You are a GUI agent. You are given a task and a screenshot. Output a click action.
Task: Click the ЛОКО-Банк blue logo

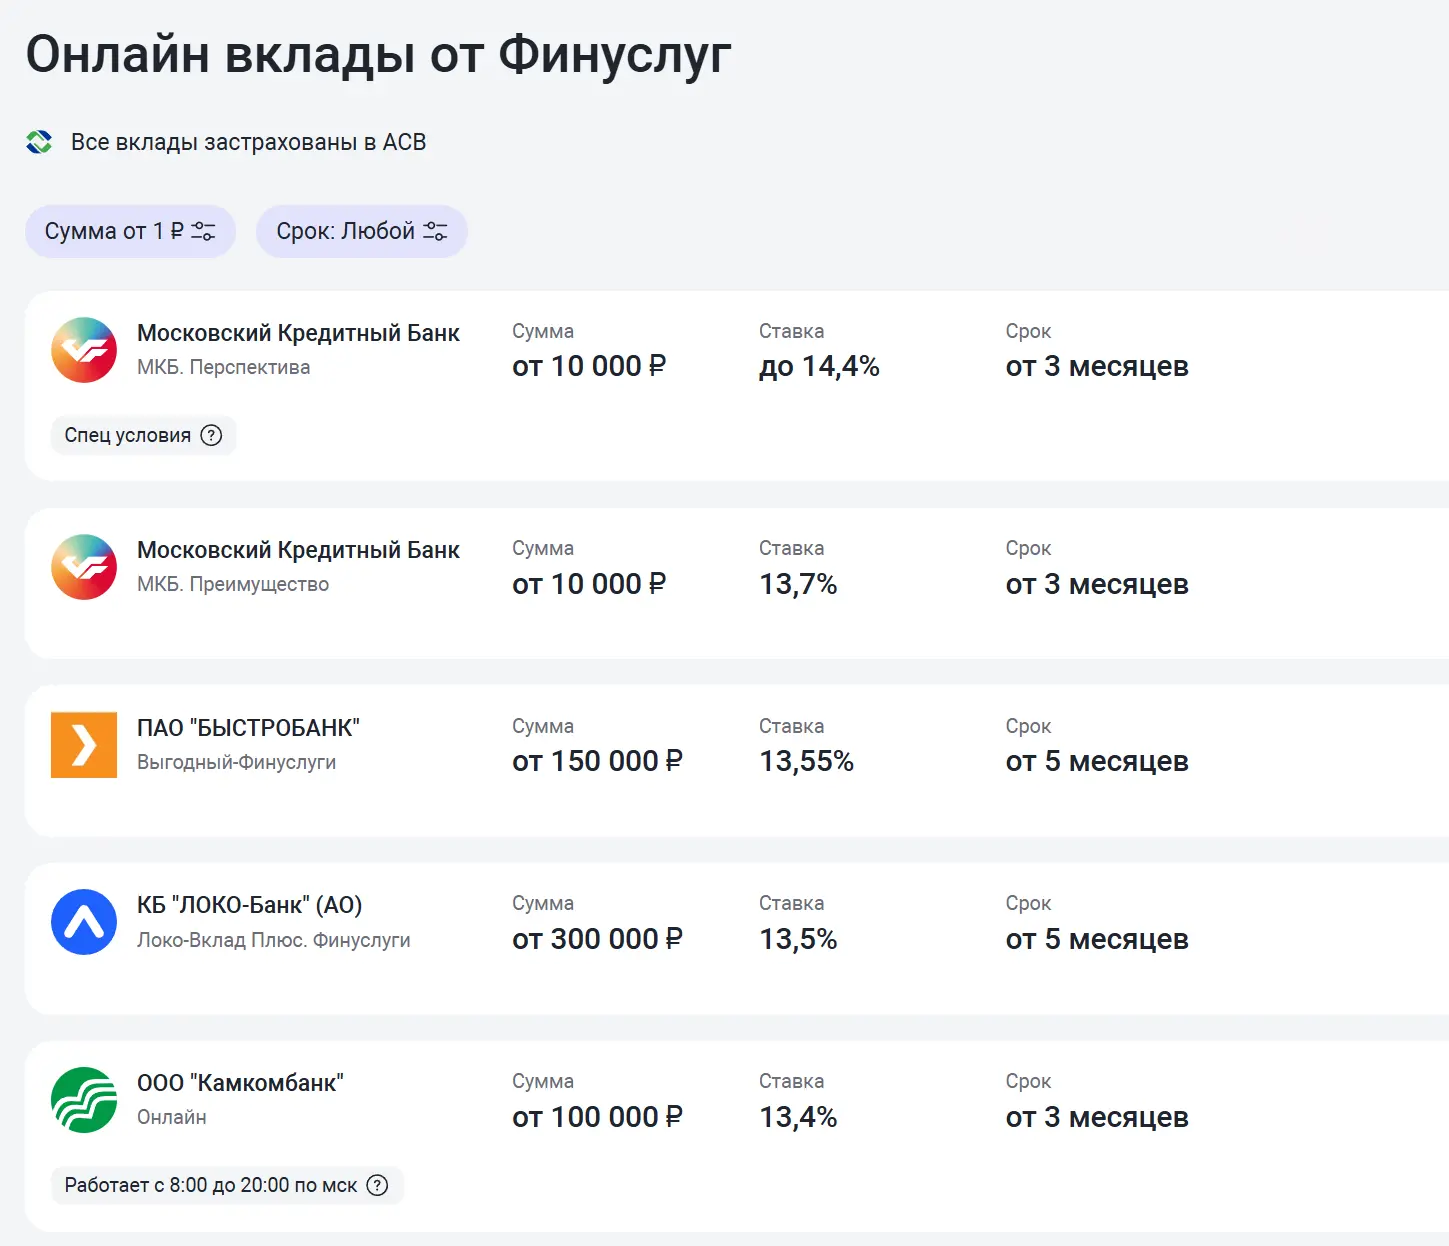pos(84,922)
